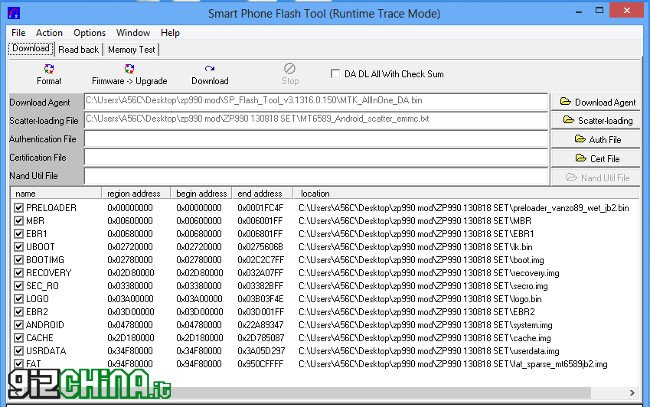Viewport: 650px width, 407px height.
Task: Uncheck the EBR1 partition
Action: pyautogui.click(x=19, y=234)
